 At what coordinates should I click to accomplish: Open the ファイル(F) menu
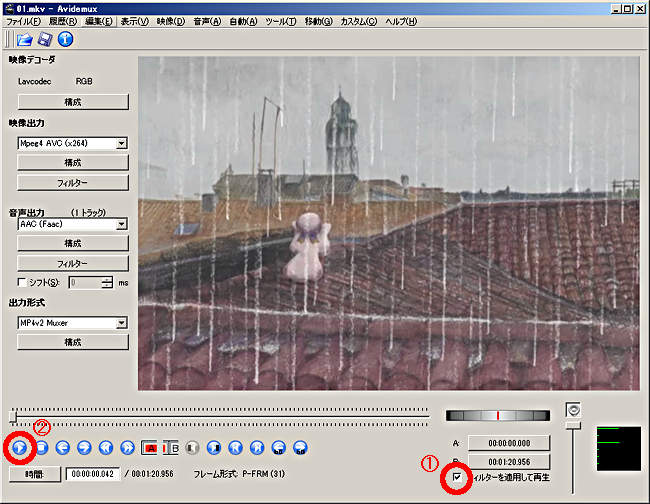pyautogui.click(x=23, y=21)
